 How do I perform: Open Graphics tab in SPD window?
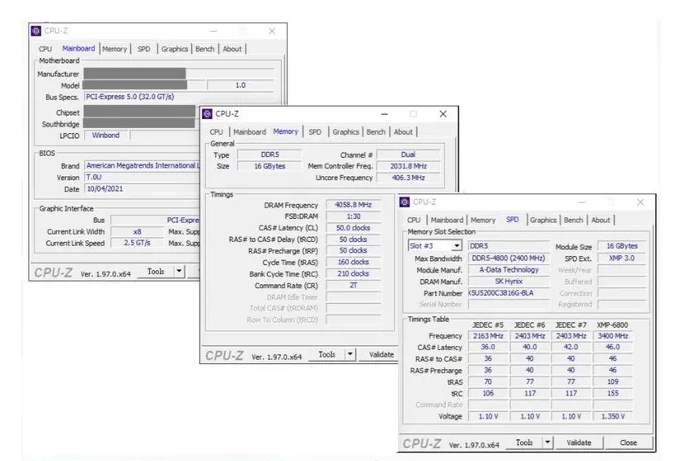543,220
